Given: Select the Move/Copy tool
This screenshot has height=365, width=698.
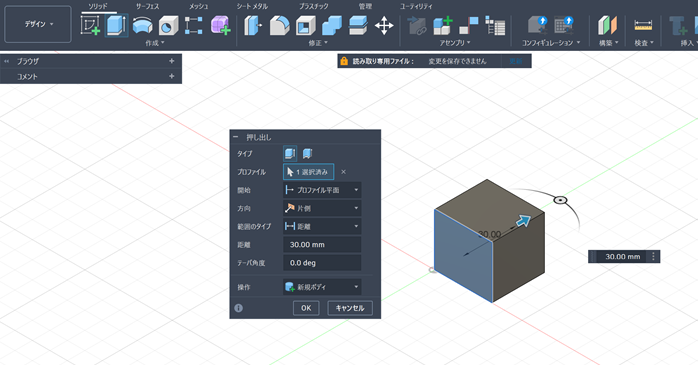Looking at the screenshot, I should (x=384, y=25).
